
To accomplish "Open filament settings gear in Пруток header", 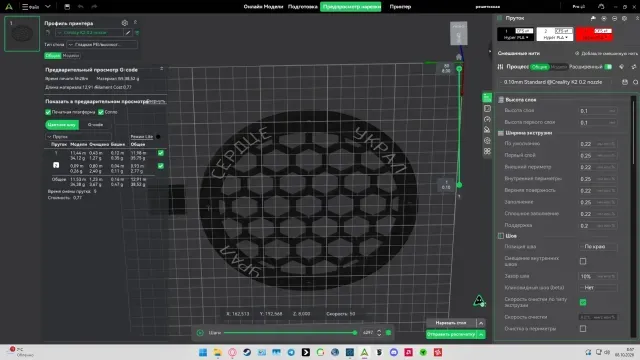I will click(x=624, y=18).
